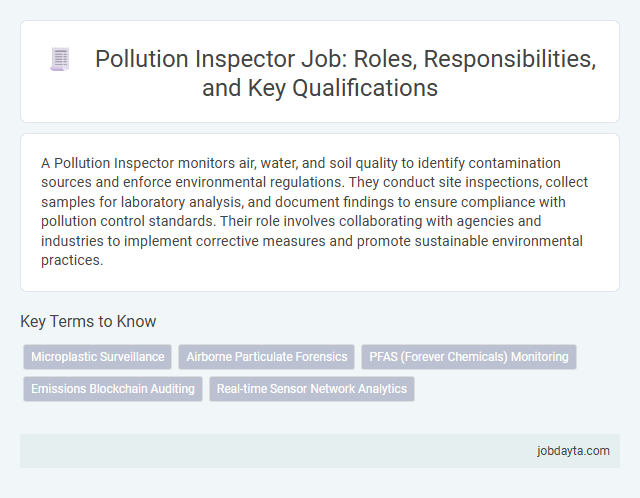Open the Microplastic Surveillance tag

tap(98, 357)
